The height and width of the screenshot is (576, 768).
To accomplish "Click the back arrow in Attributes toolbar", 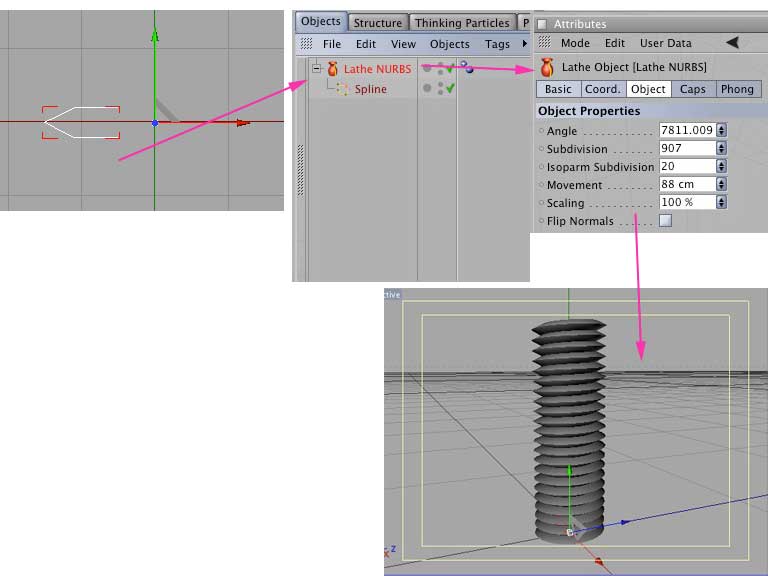I will 733,43.
